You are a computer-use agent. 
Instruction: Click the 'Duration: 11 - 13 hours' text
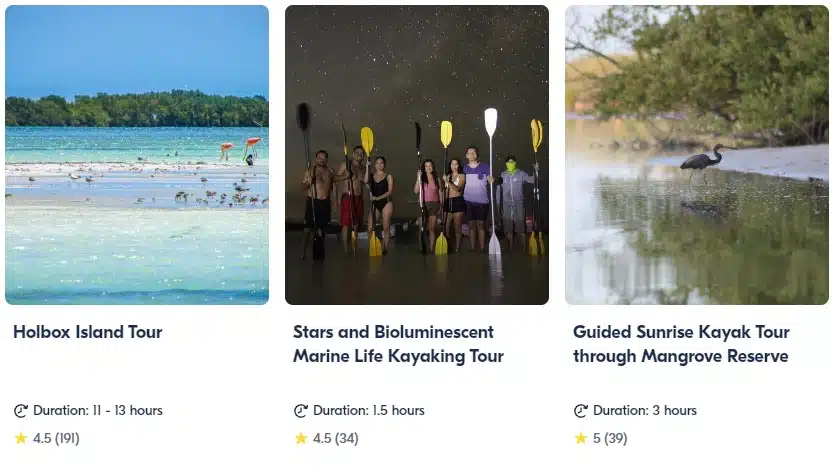pos(98,410)
